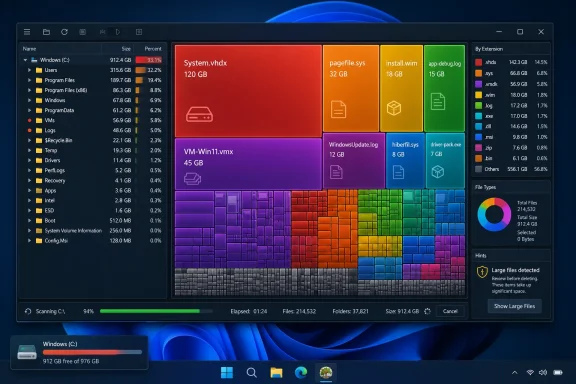Open the Windows Start button
The image size is (576, 384).
click(227, 373)
